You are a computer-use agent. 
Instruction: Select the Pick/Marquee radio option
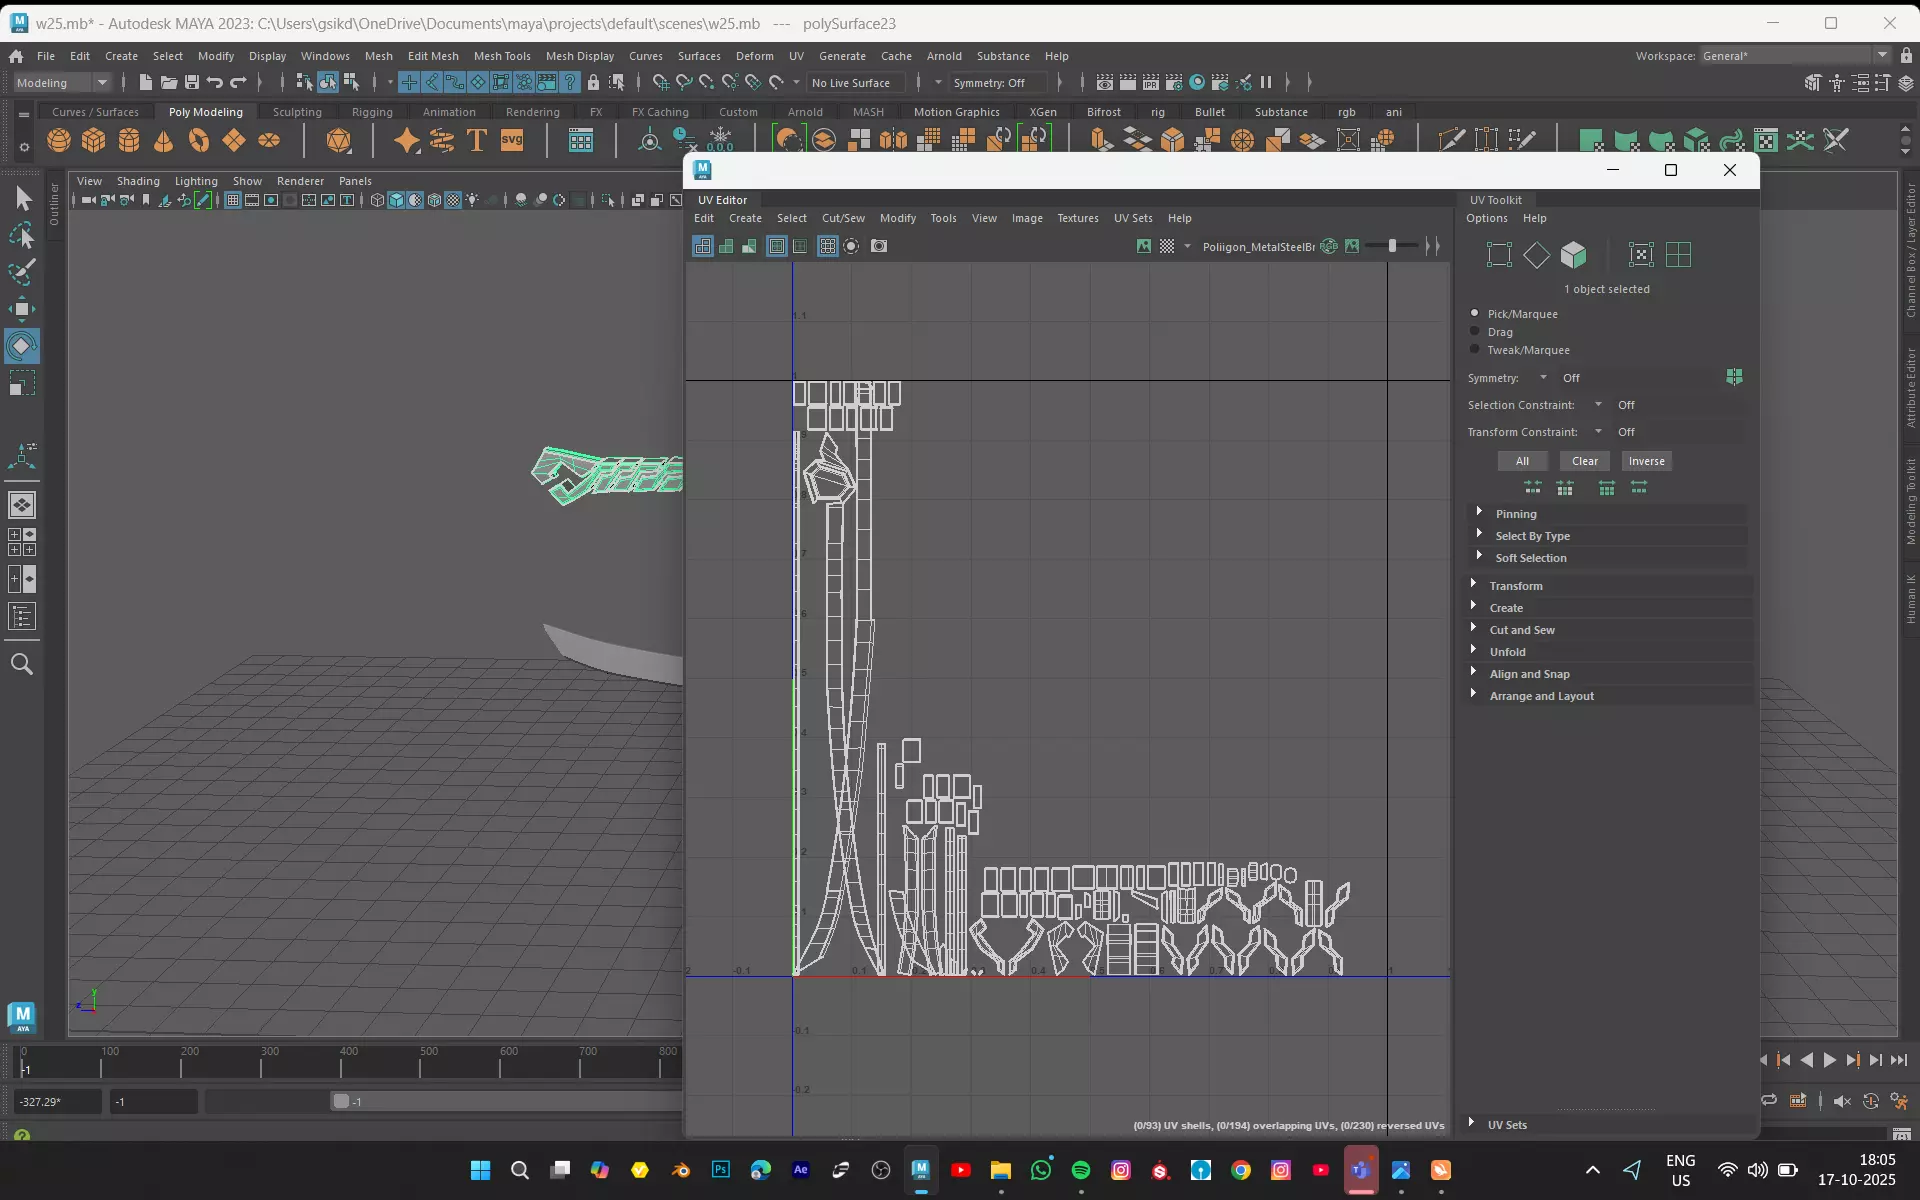tap(1475, 313)
